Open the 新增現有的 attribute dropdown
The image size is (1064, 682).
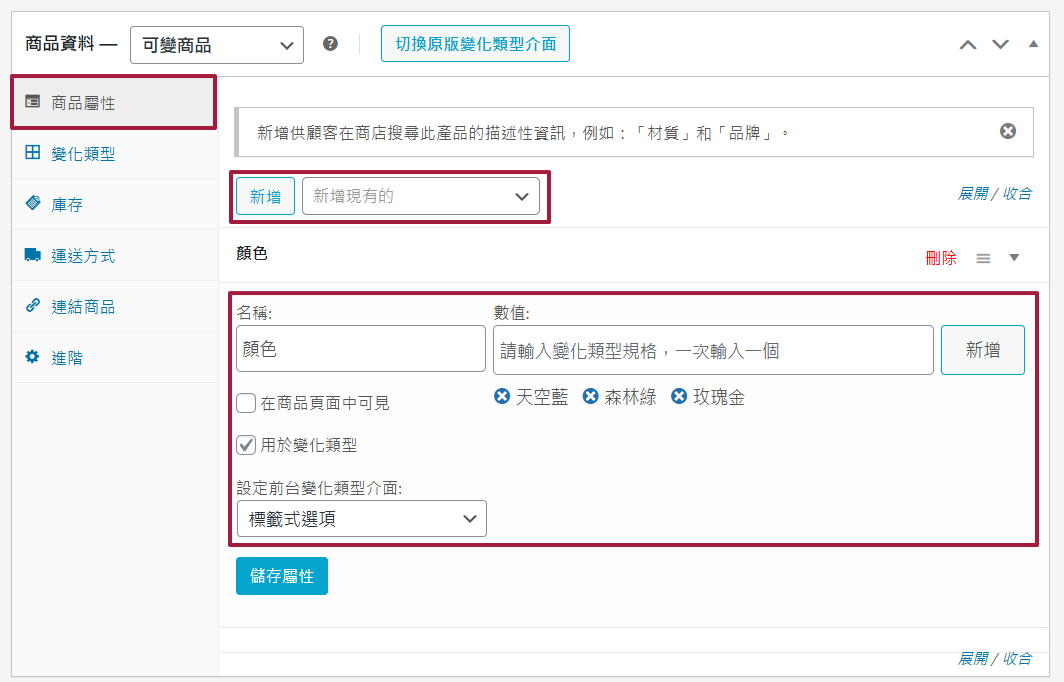coord(421,196)
